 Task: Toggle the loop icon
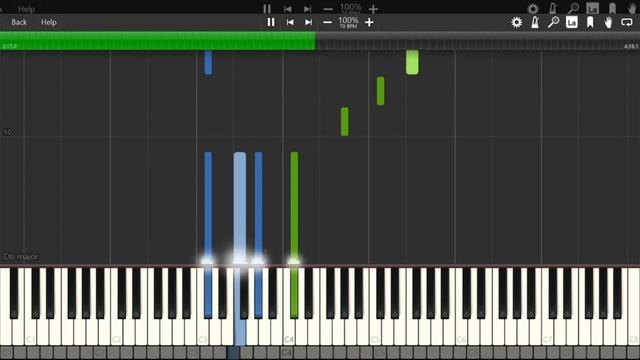627,22
